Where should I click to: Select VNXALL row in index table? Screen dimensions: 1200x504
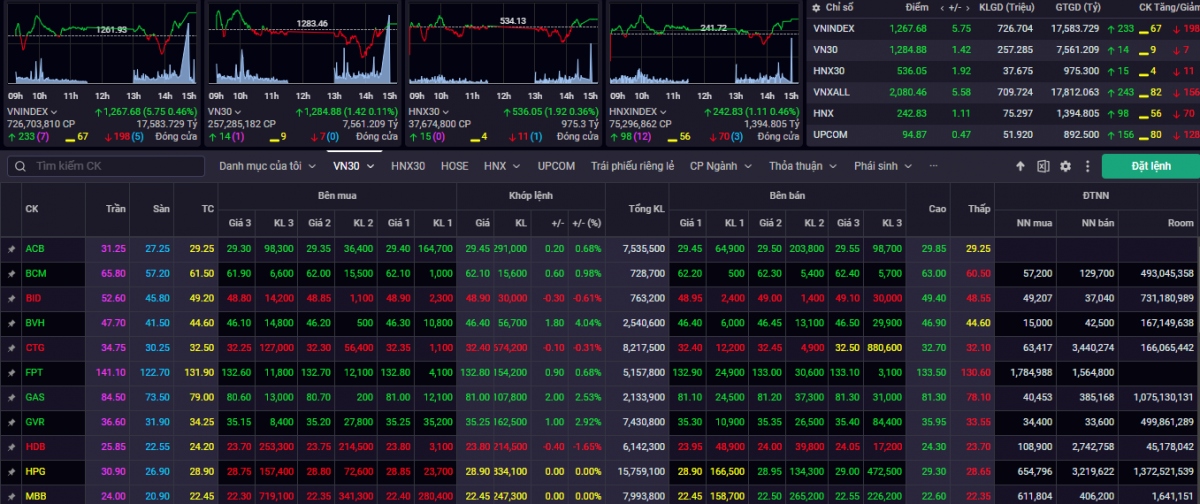(1003, 91)
